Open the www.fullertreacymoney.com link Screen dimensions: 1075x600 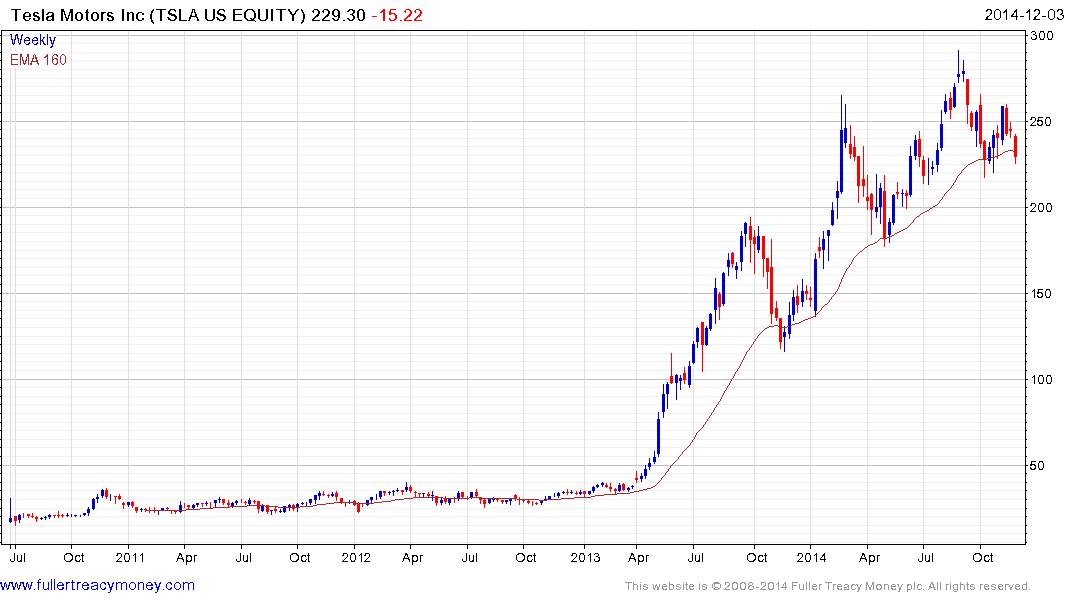click(x=97, y=585)
